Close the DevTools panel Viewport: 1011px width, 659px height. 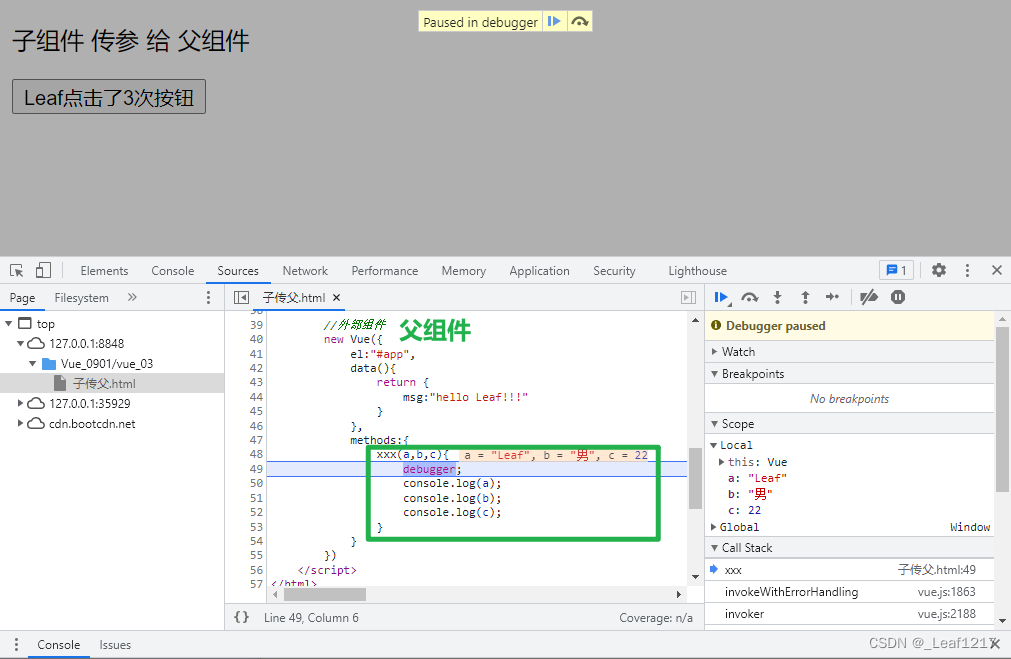coord(997,270)
